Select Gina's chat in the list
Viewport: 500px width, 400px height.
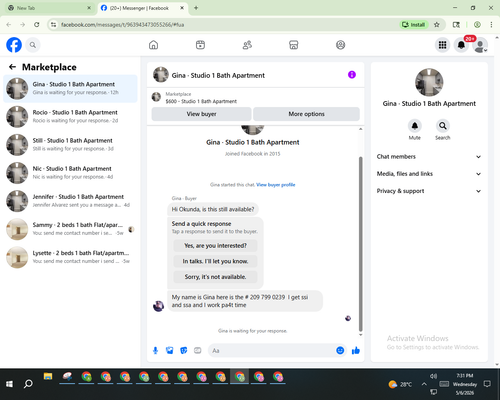[70, 89]
